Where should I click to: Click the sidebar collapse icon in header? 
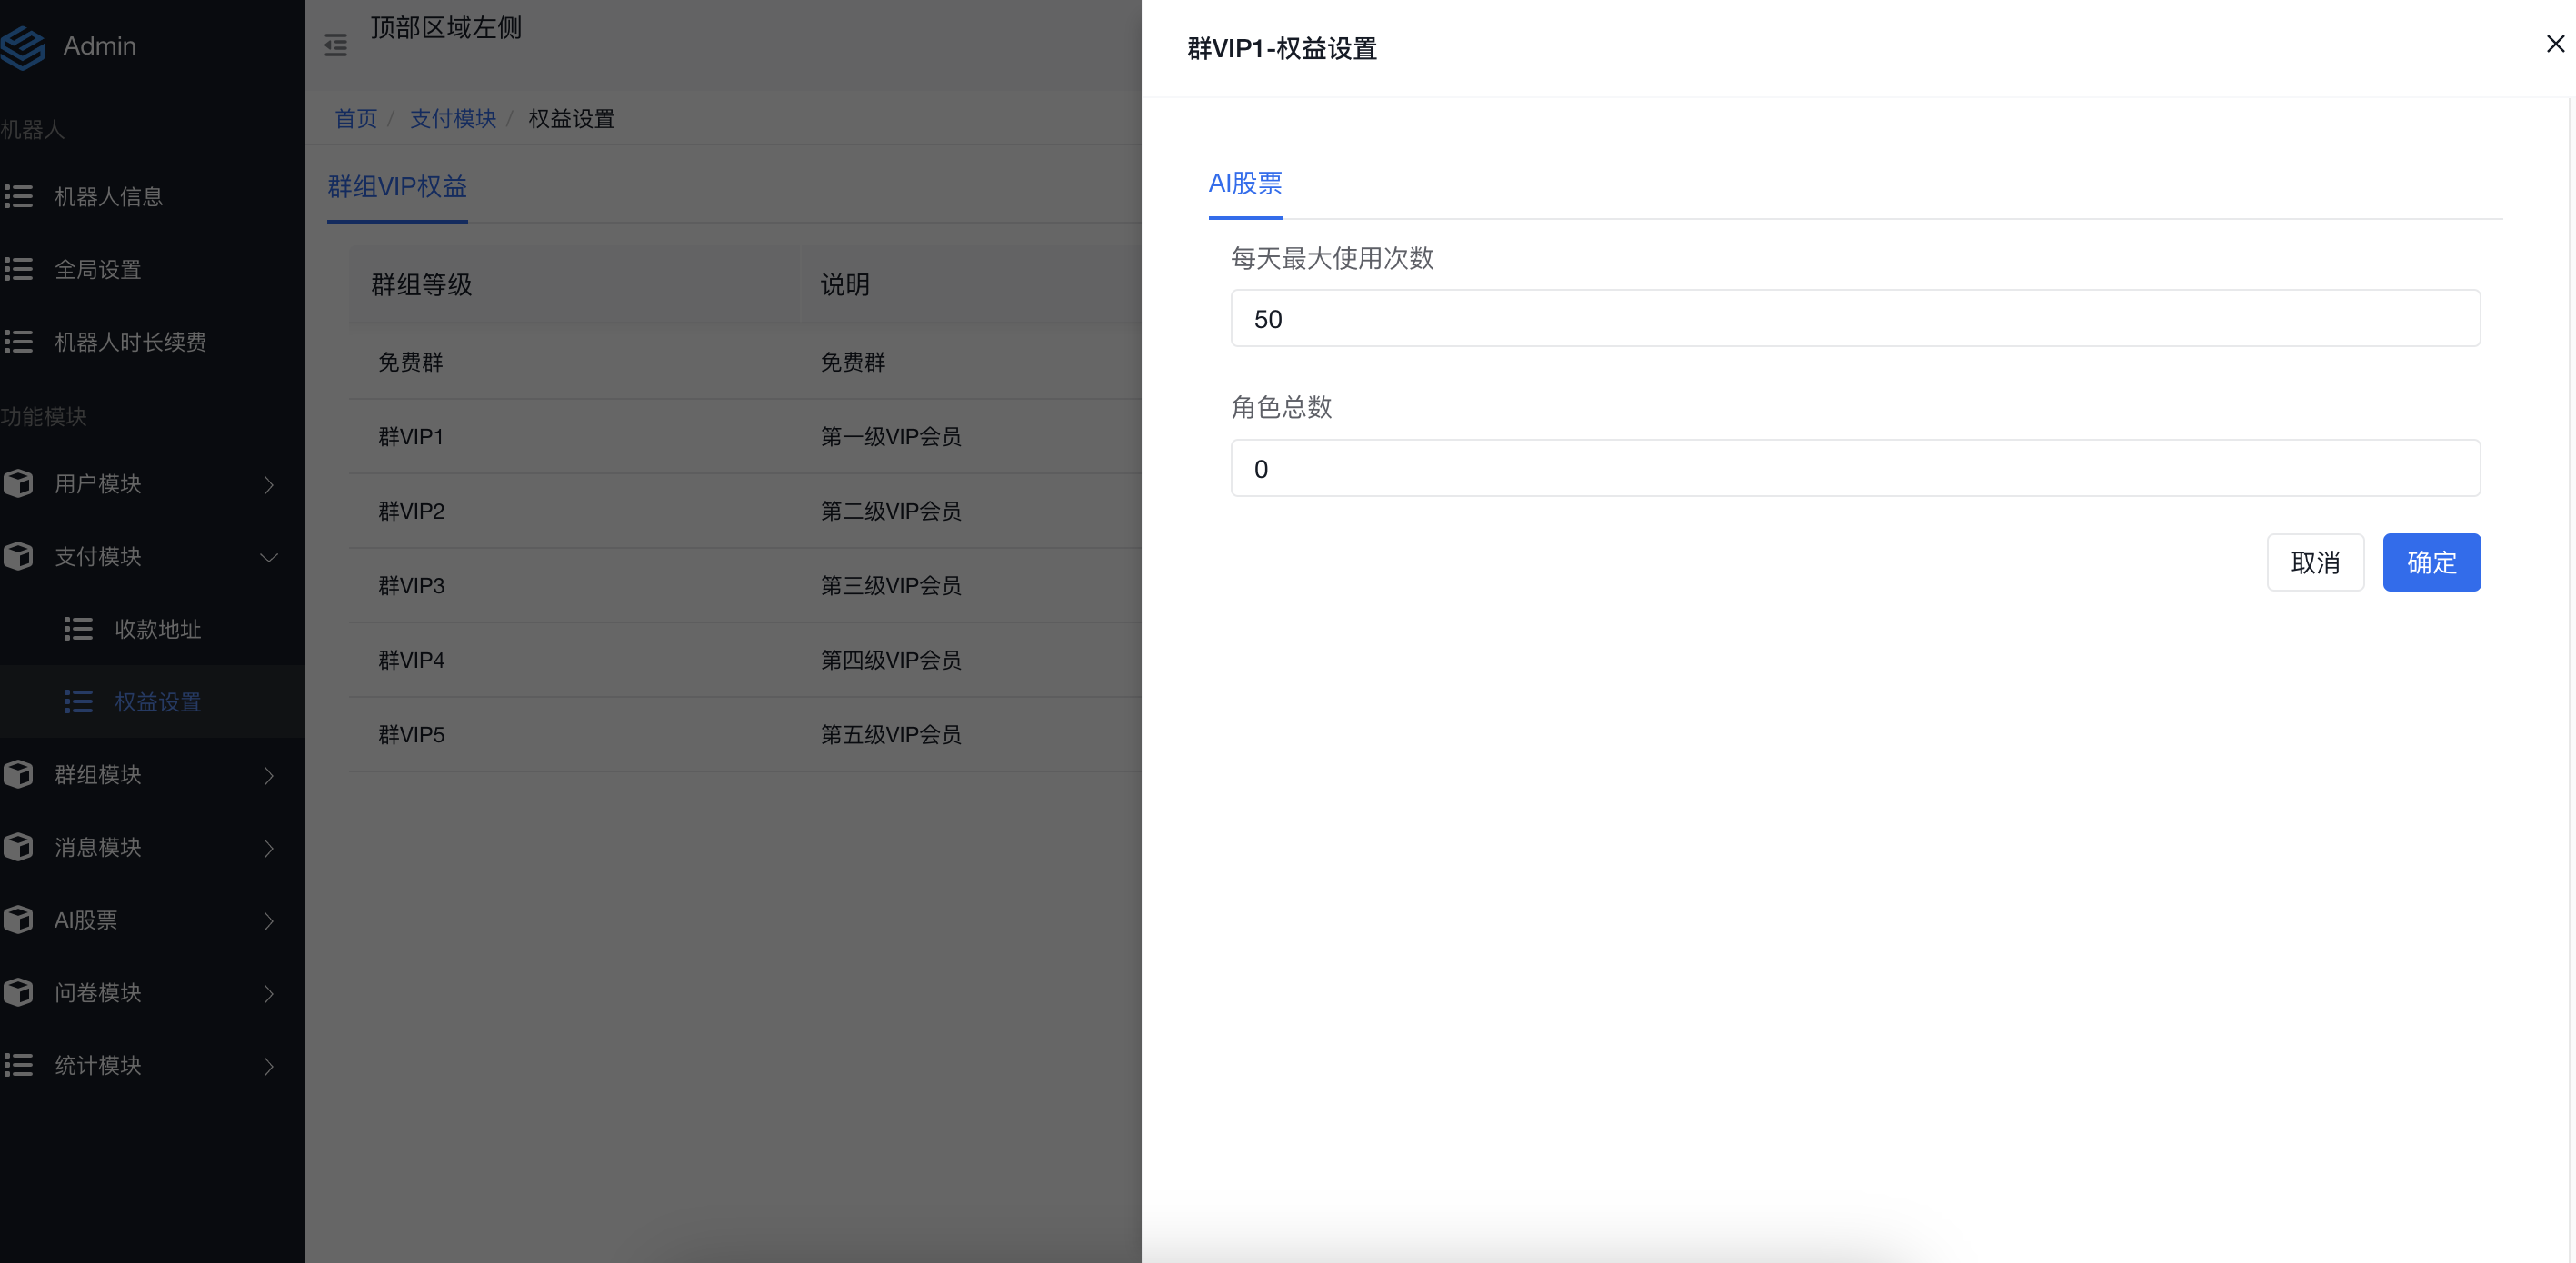(x=336, y=45)
